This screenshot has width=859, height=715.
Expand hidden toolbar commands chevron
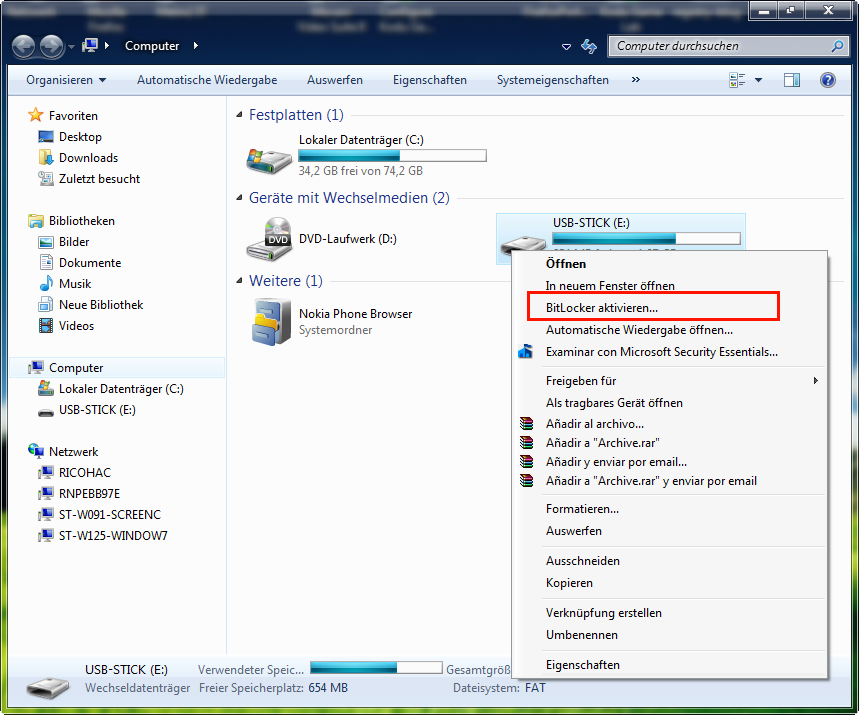click(x=635, y=80)
